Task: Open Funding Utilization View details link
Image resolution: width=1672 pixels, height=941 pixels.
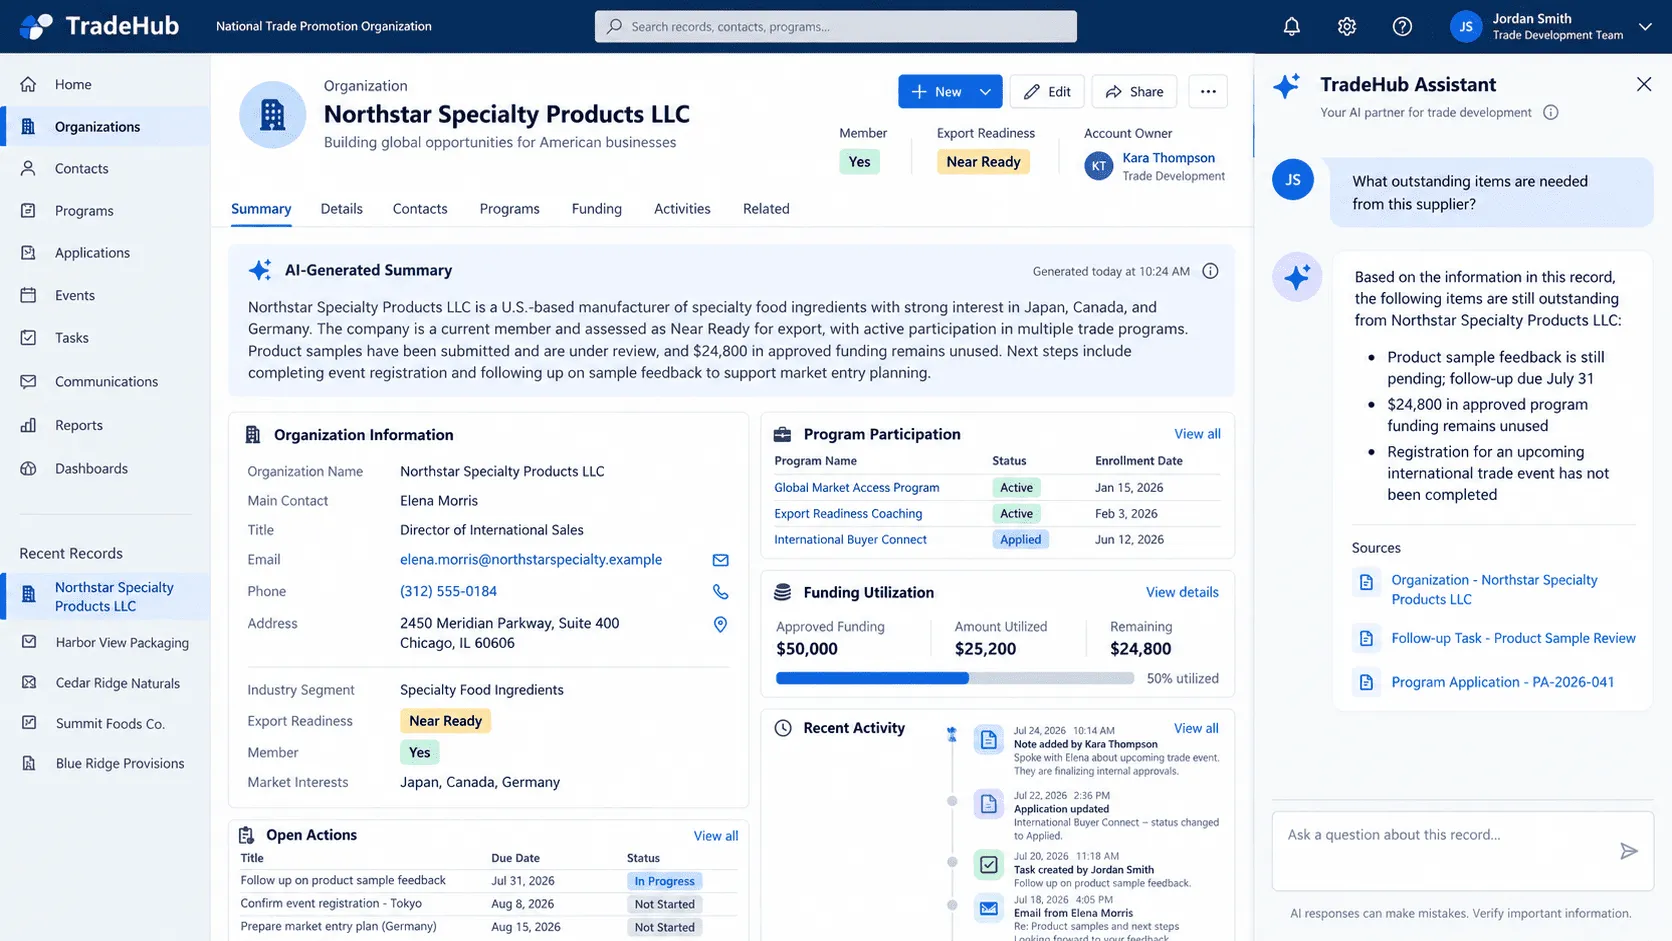Action: pos(1182,592)
